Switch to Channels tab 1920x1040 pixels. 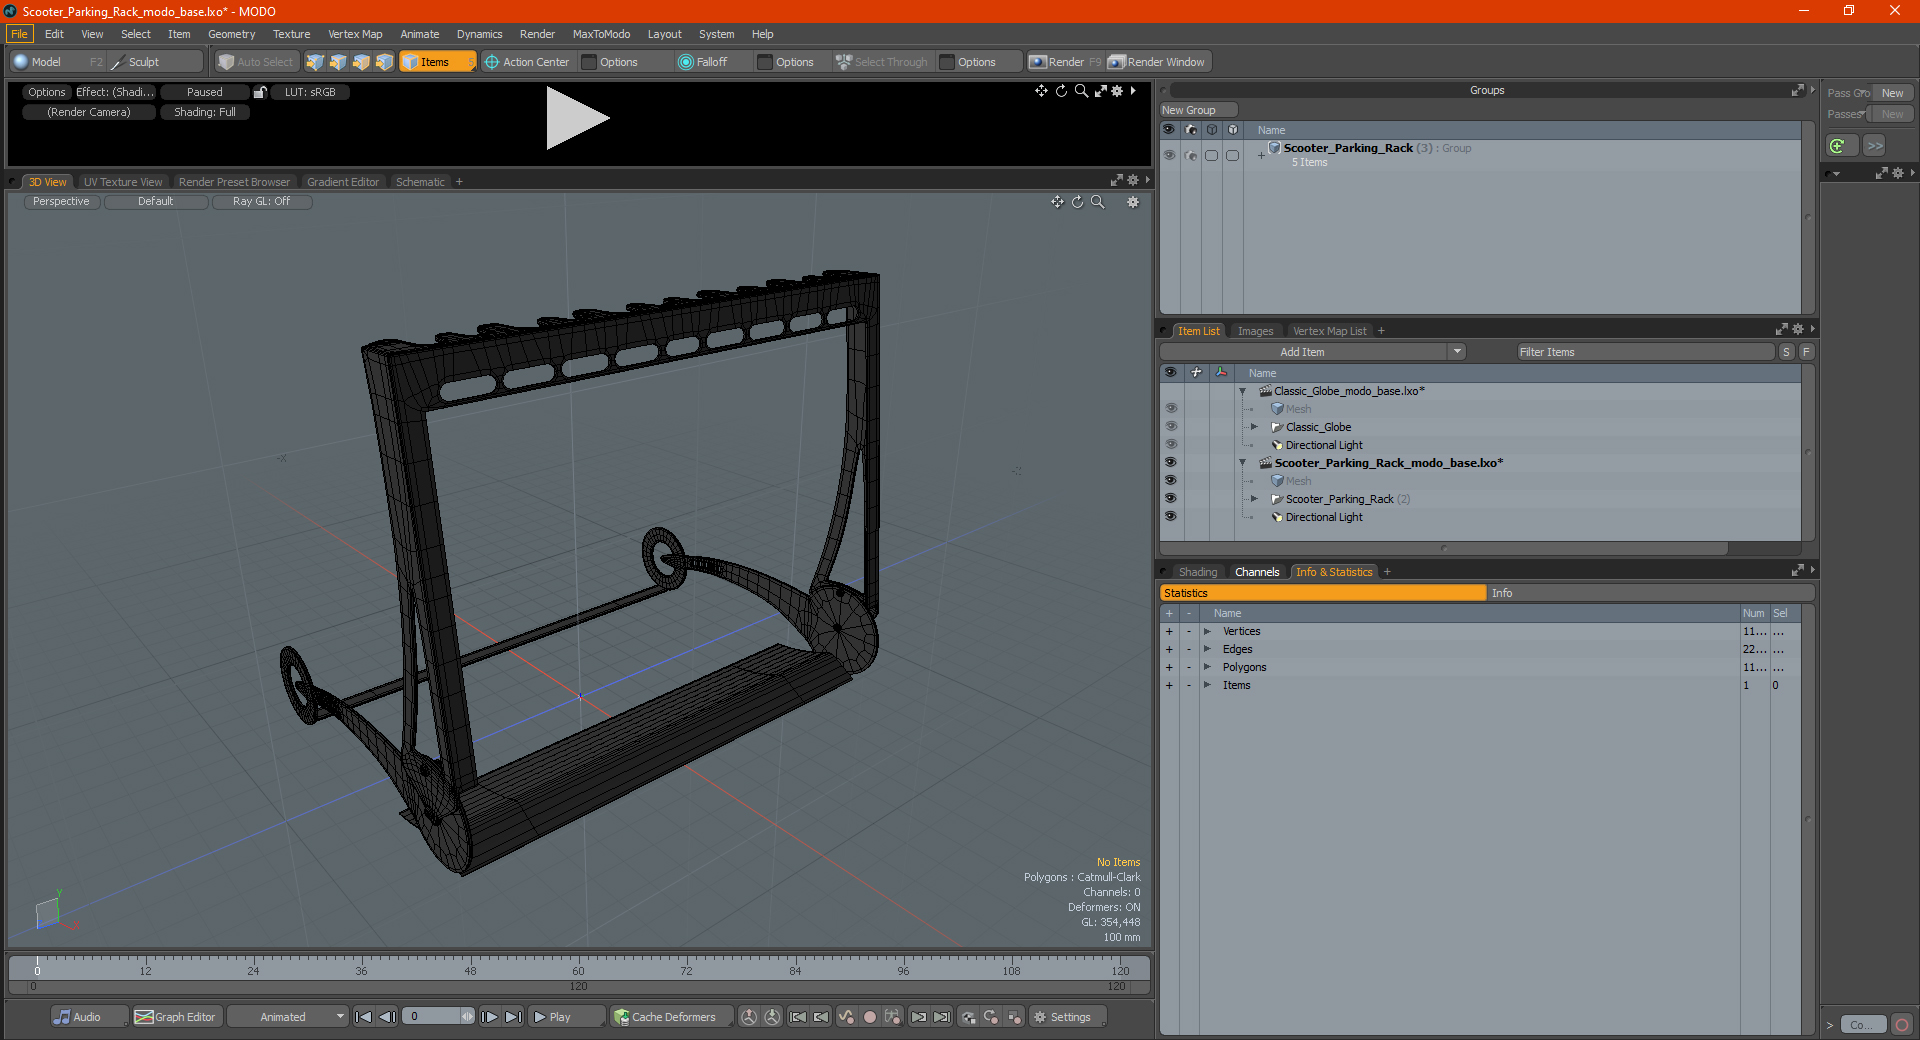1257,572
